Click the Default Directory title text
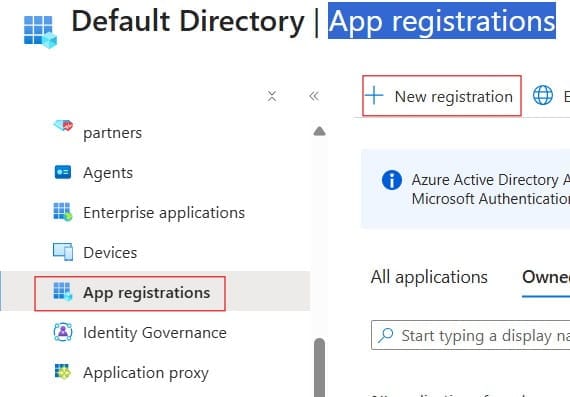This screenshot has width=570, height=397. pos(188,21)
